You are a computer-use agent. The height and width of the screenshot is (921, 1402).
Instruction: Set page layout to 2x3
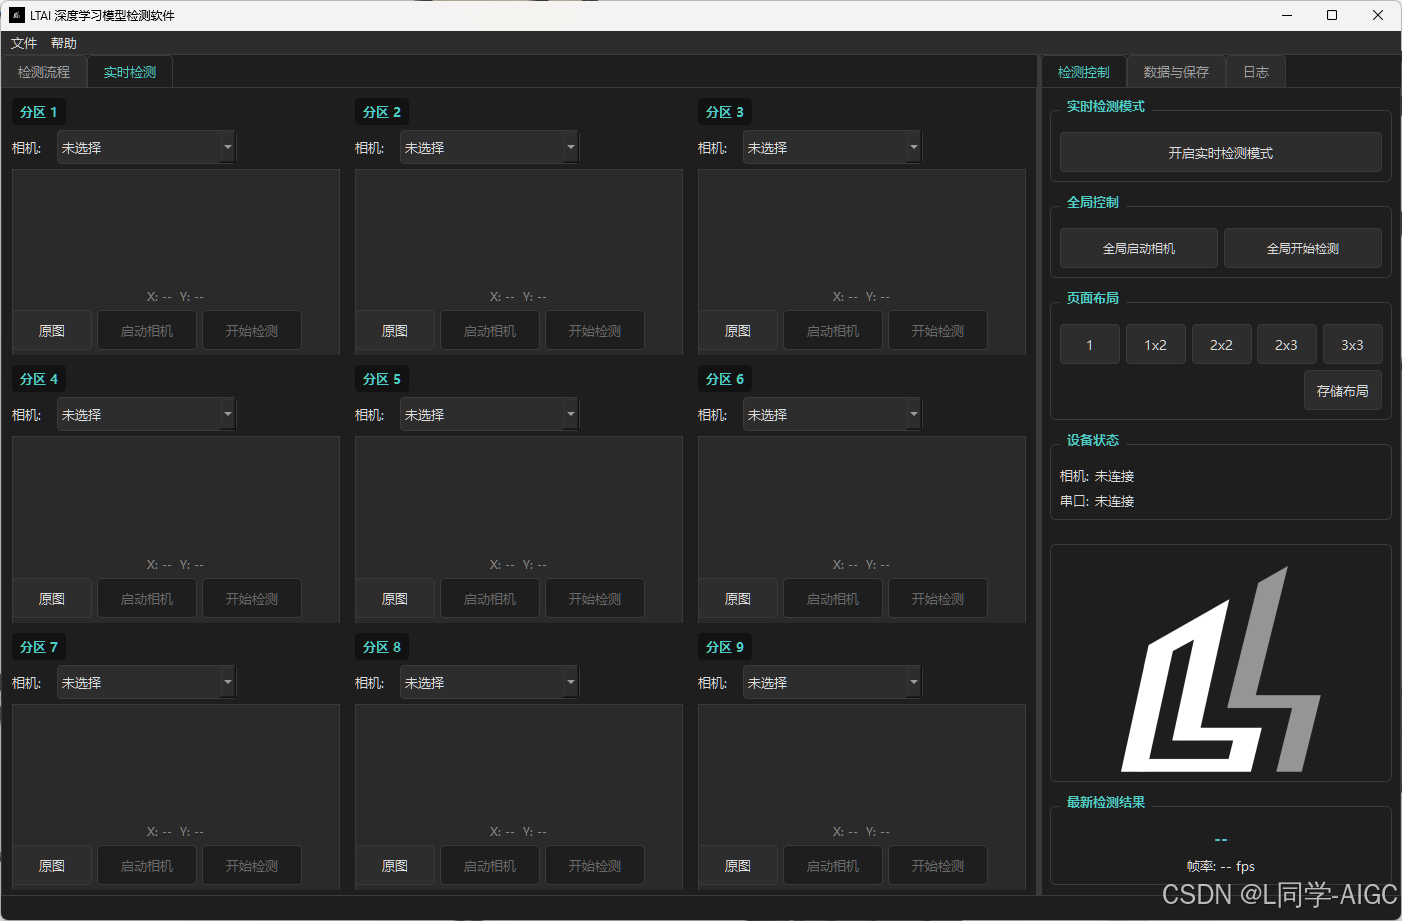1286,345
